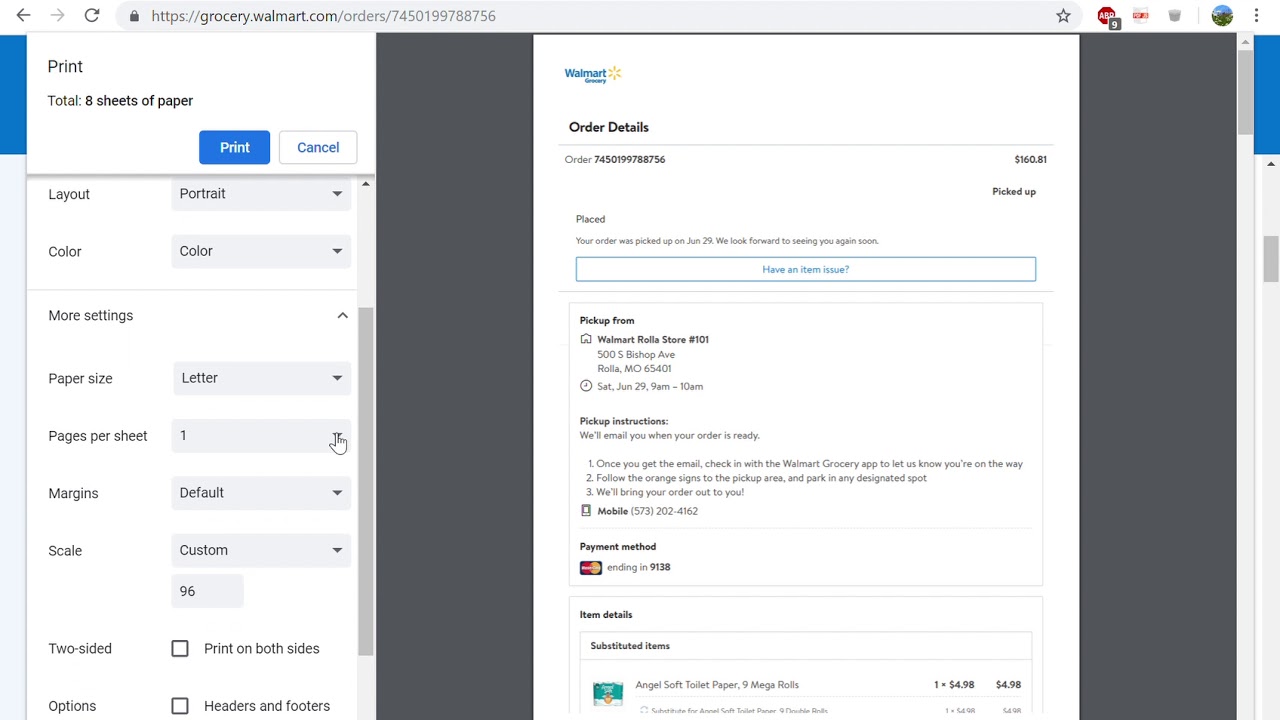Click the small scroll-up arrow of settings panel
Image resolution: width=1280 pixels, height=720 pixels.
(366, 184)
